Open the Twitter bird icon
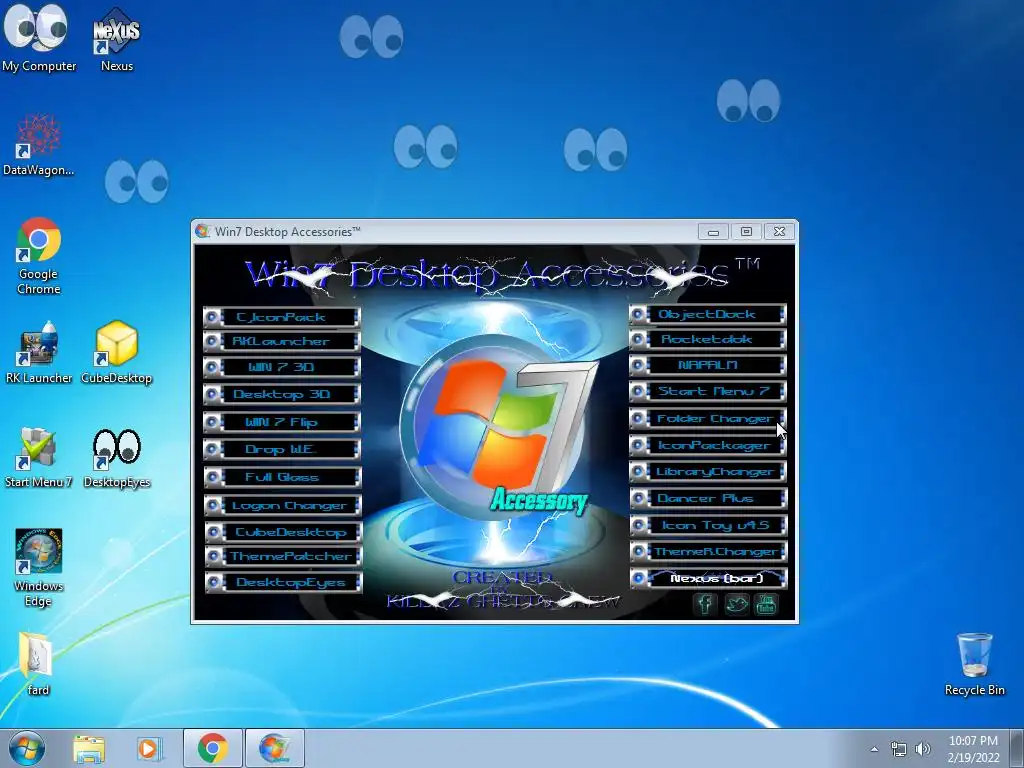1024x768 pixels. point(736,603)
